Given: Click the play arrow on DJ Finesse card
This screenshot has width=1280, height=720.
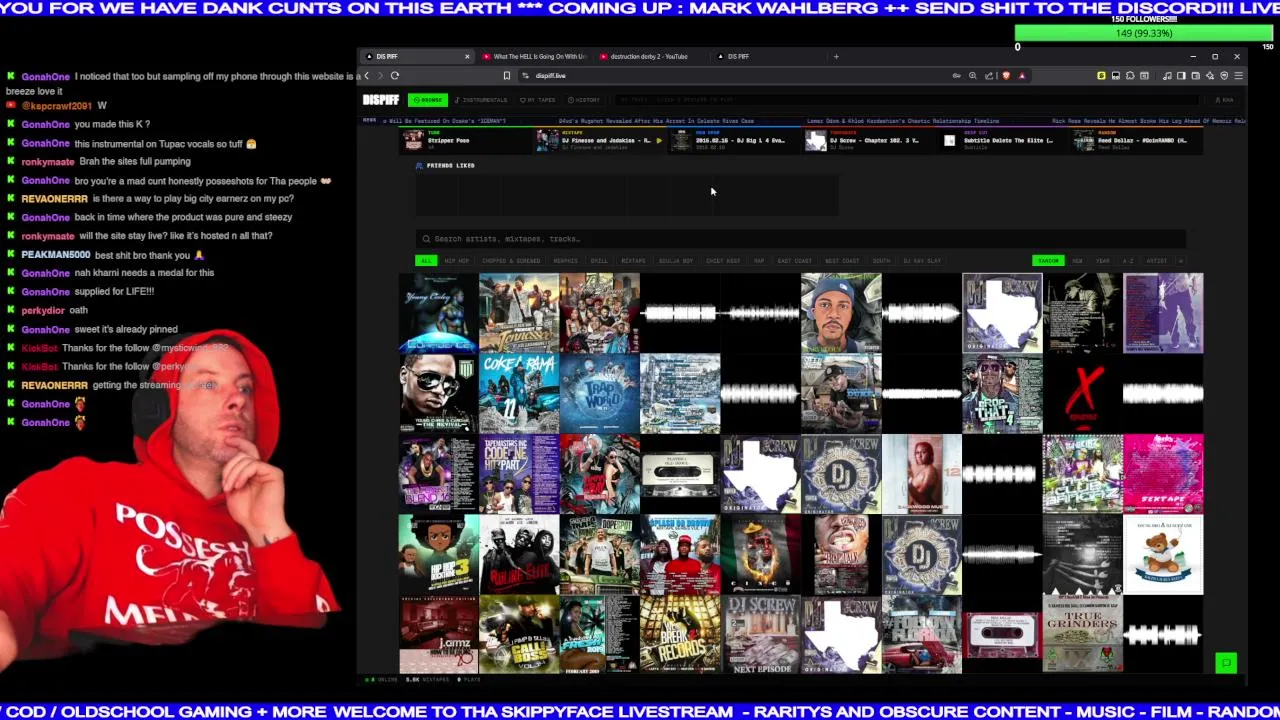Looking at the screenshot, I should [658, 141].
